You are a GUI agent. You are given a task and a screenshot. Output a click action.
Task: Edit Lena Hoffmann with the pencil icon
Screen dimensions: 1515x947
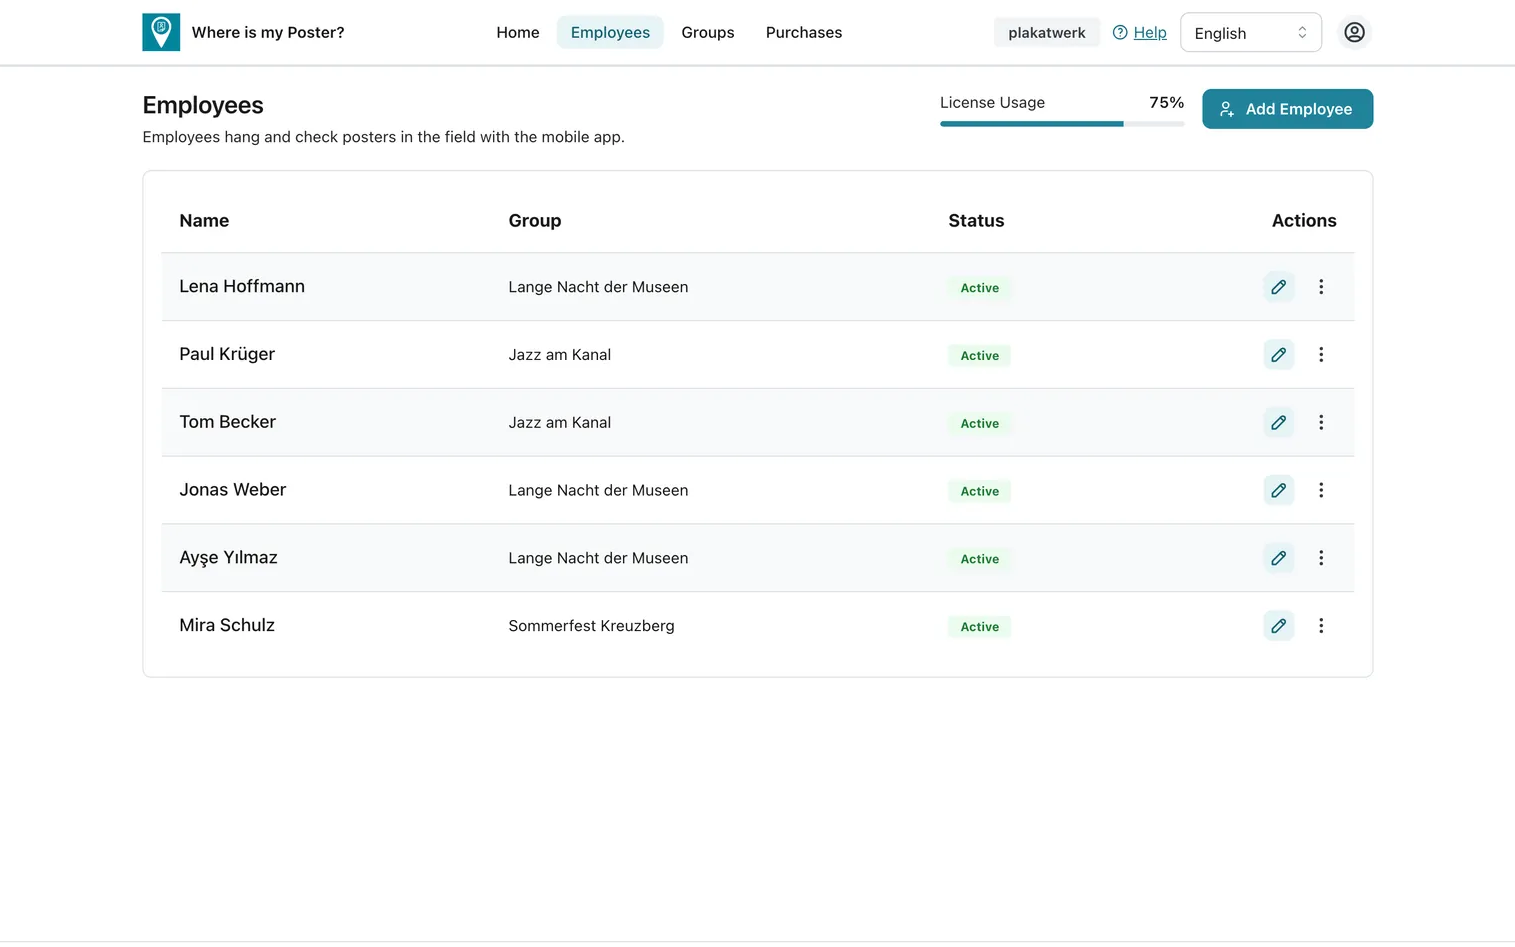(x=1278, y=287)
